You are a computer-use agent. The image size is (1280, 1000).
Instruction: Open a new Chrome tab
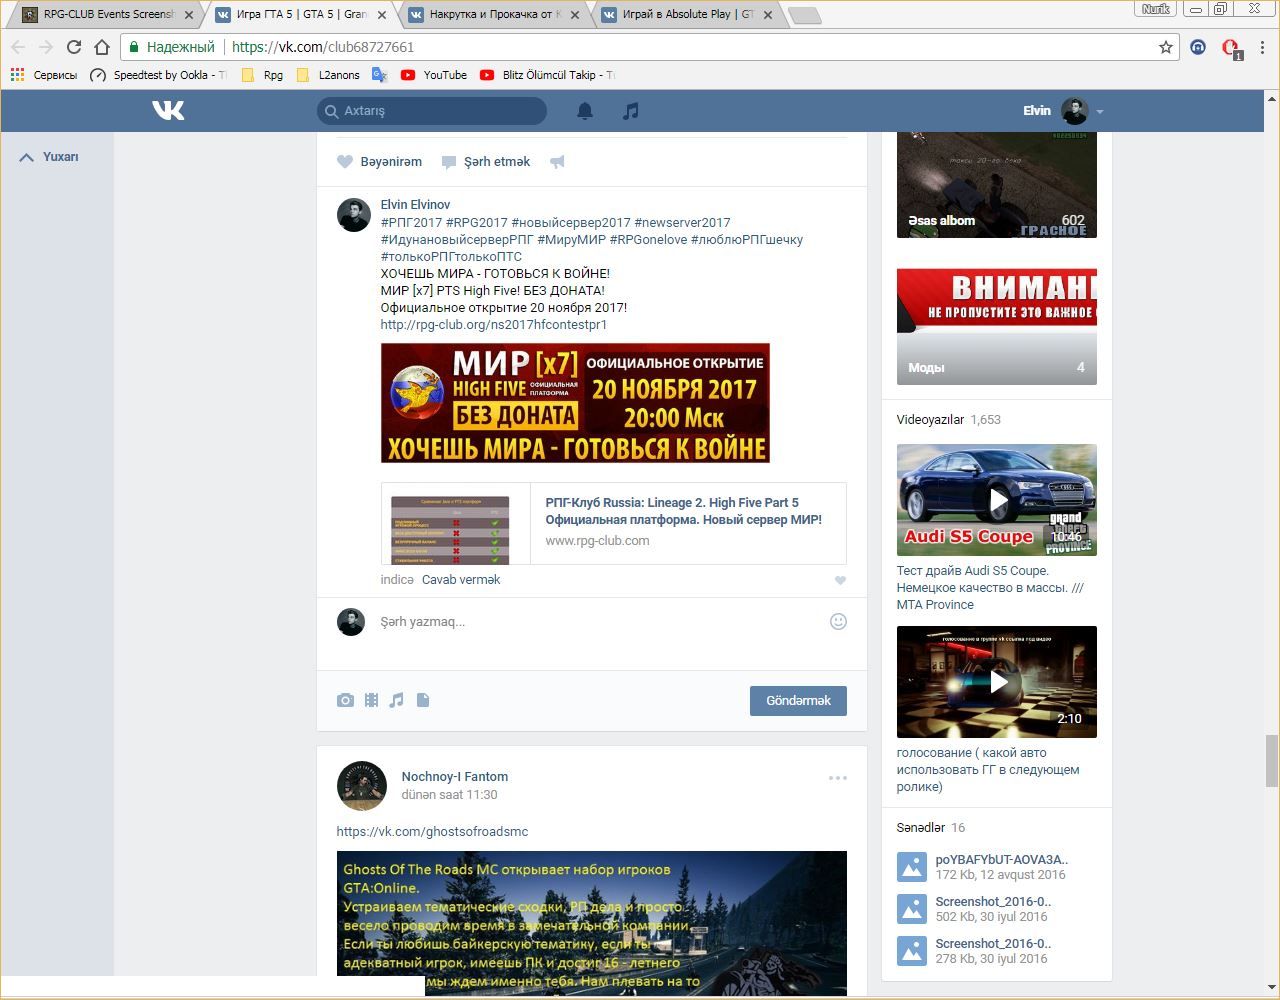[x=804, y=16]
